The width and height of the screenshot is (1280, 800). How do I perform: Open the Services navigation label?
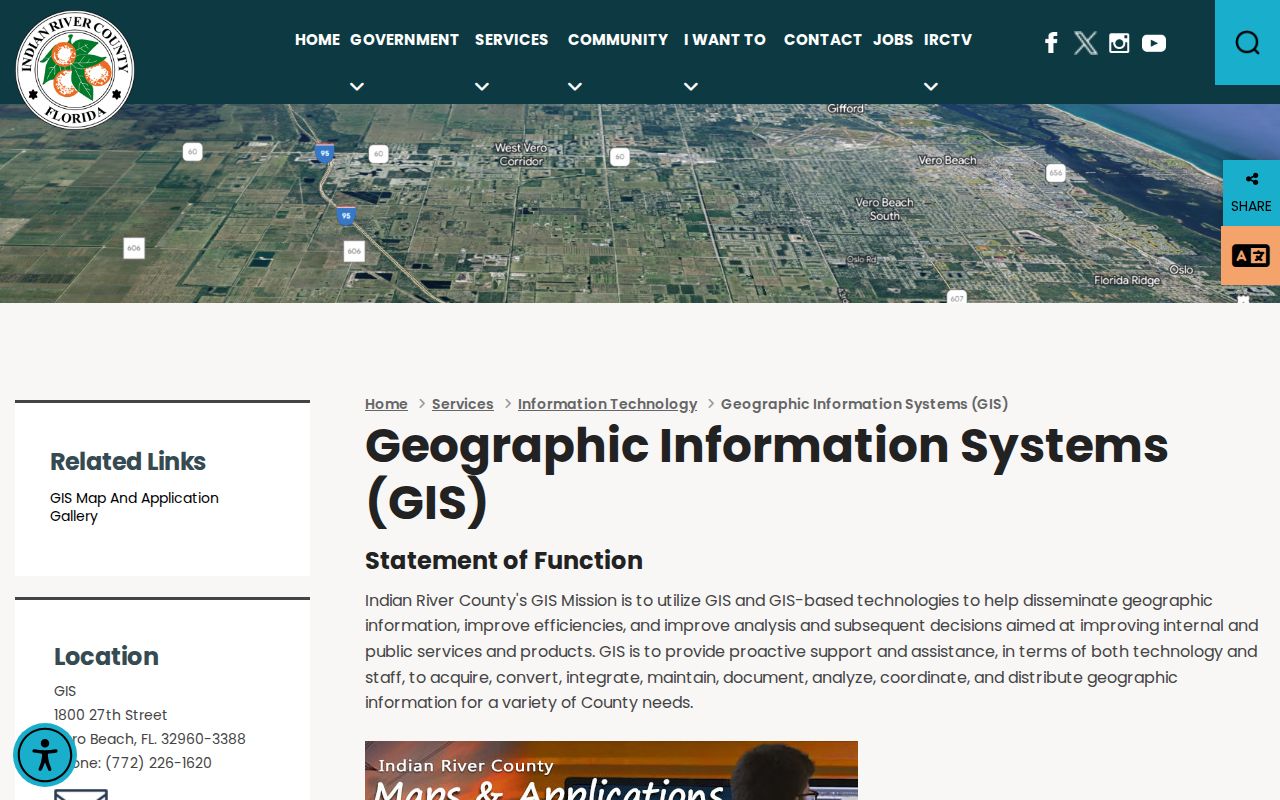[x=511, y=40]
